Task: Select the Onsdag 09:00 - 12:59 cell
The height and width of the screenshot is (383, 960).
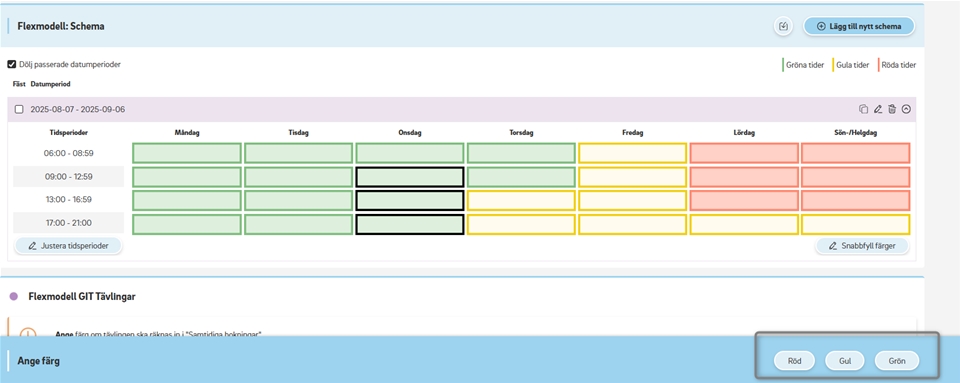Action: tap(410, 177)
